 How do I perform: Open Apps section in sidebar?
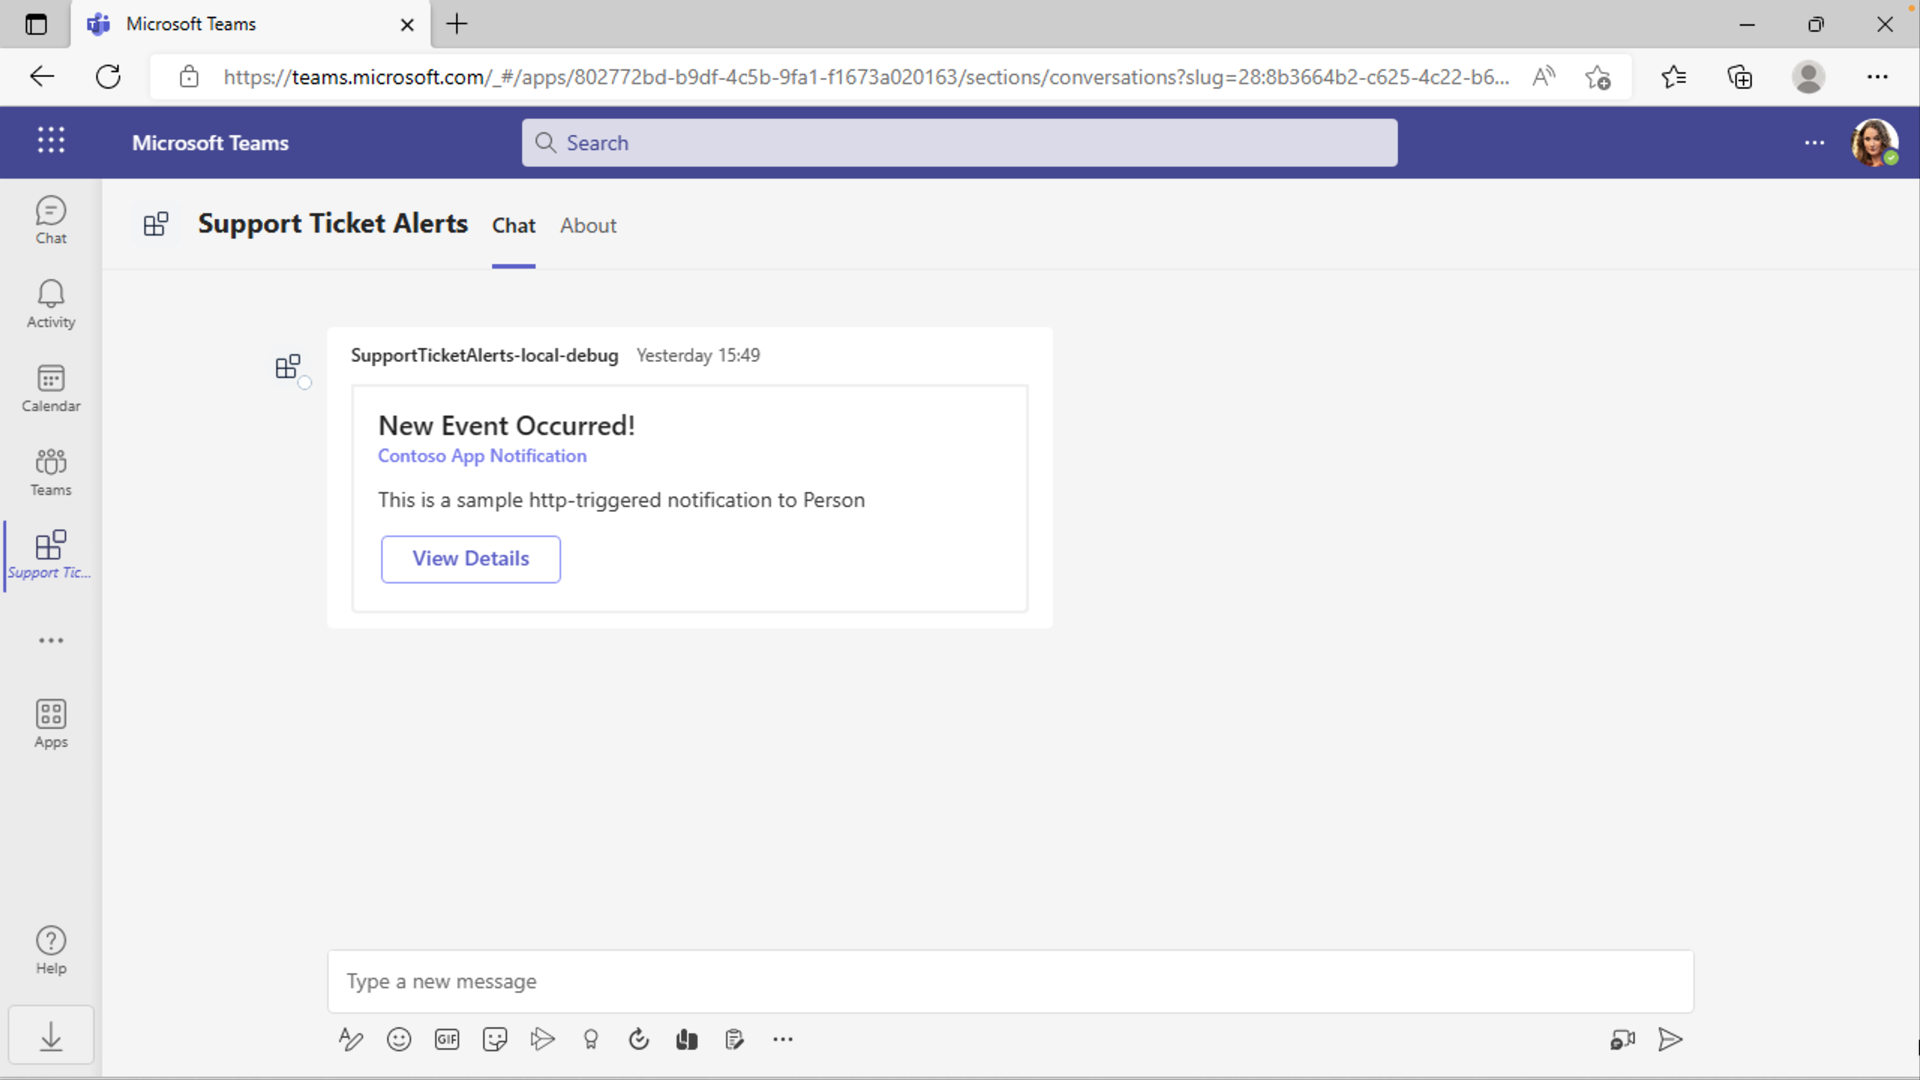point(50,723)
